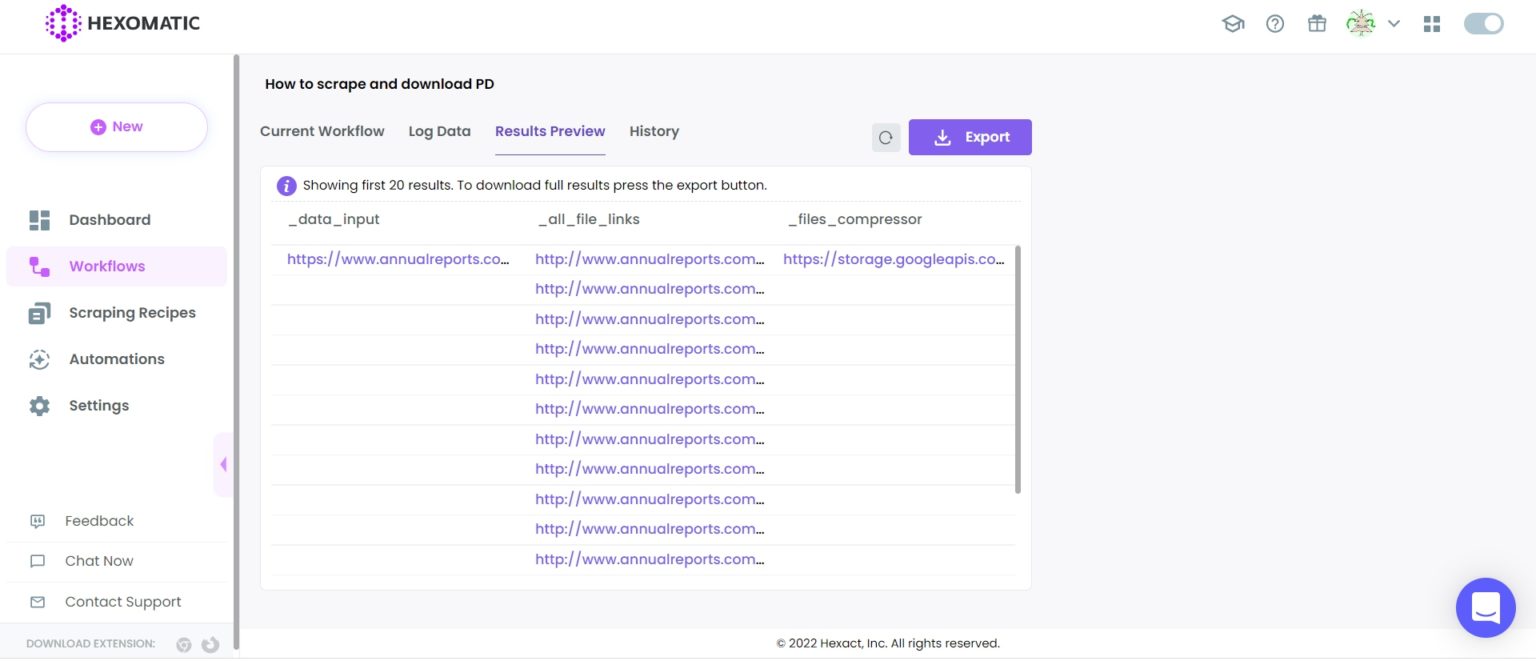The image size is (1536, 661).
Task: Click the info icon beside results notice
Action: pos(286,186)
